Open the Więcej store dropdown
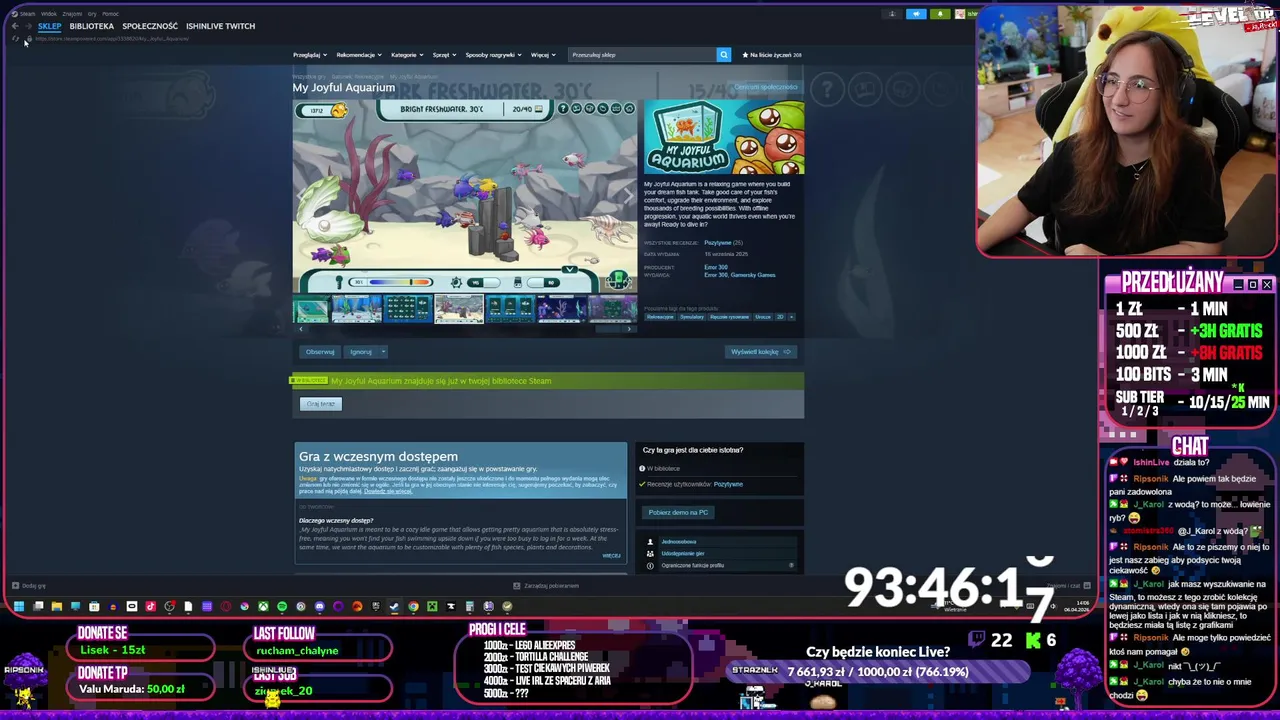This screenshot has height=720, width=1280. 543,55
